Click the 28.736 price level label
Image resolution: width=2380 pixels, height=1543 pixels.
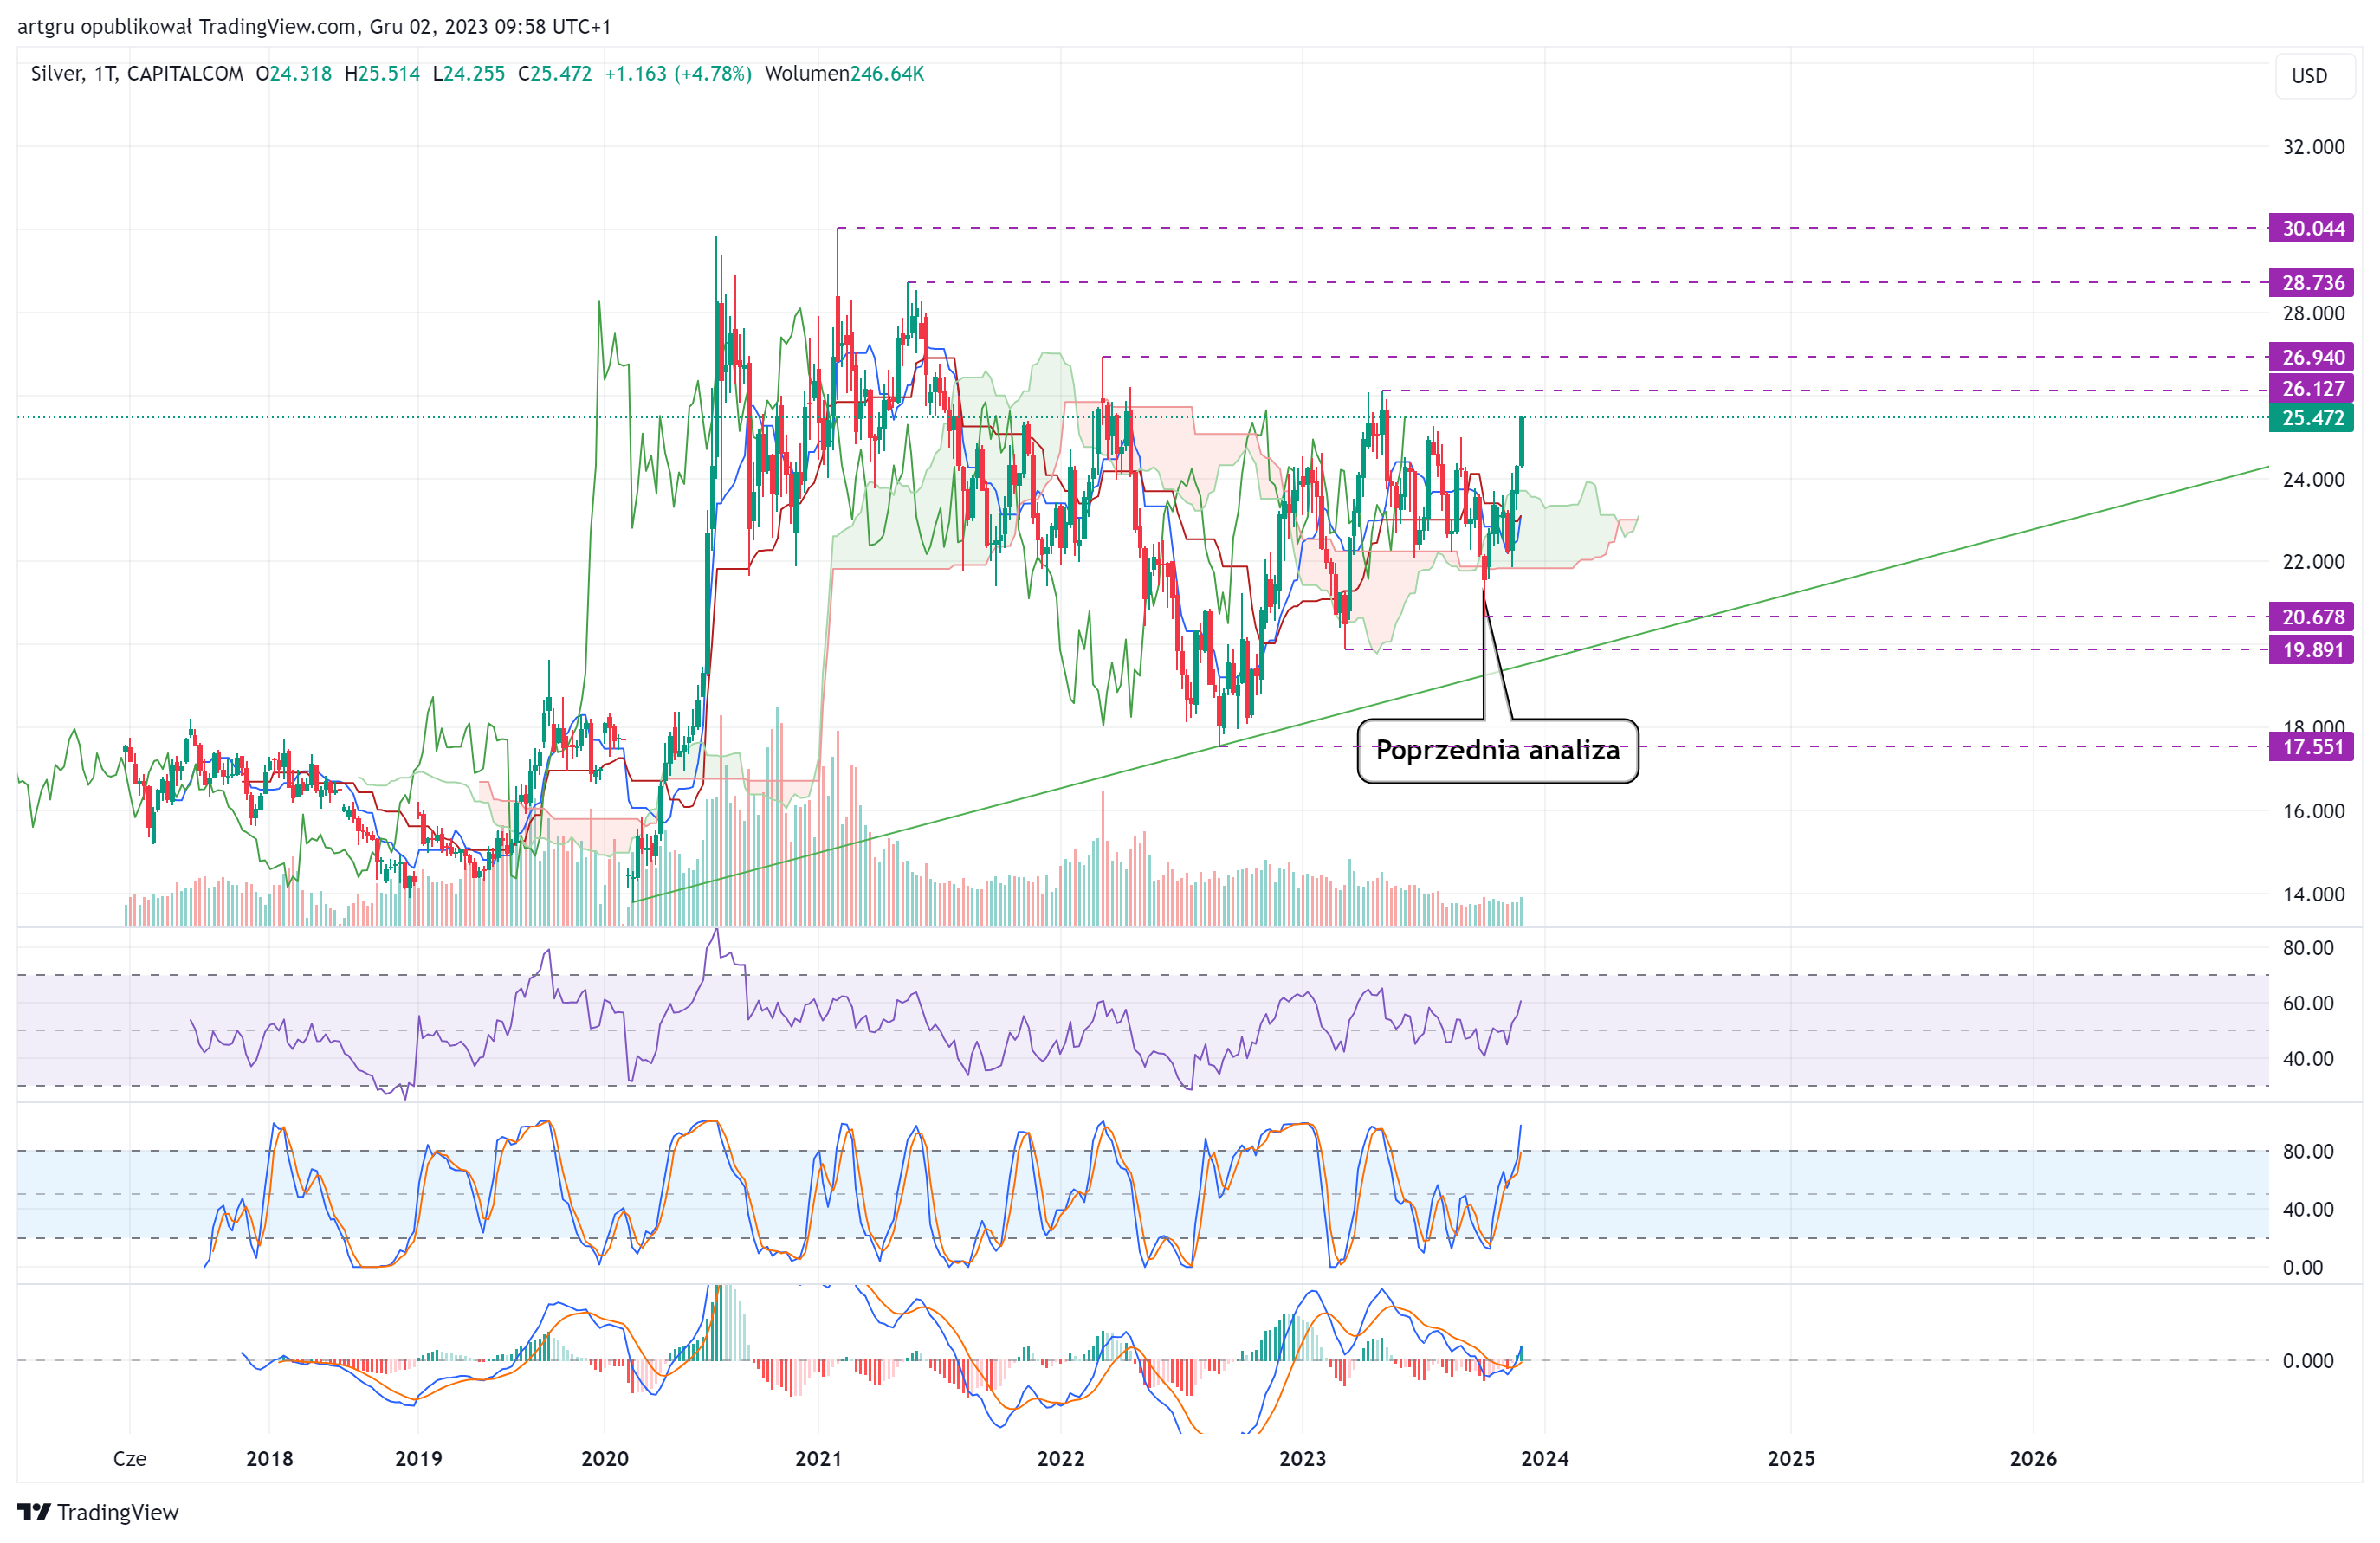tap(2311, 283)
